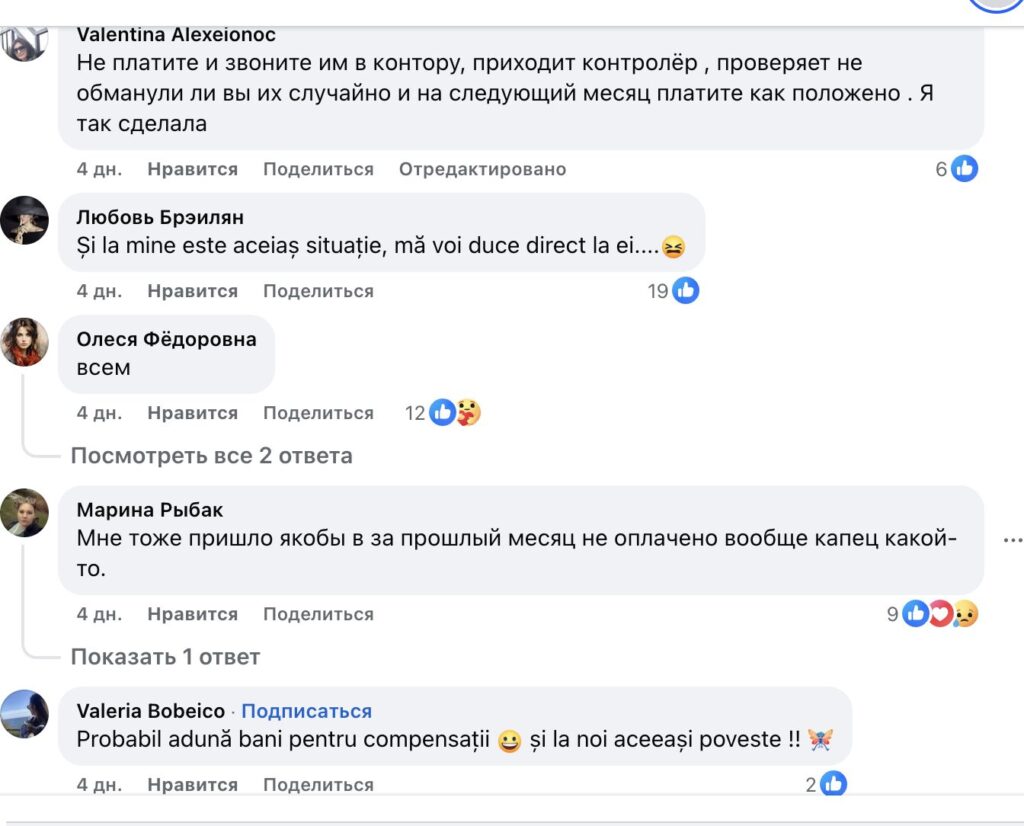Like Valentina Alexeionoc's comment via Нравится
Image resolution: width=1024 pixels, height=826 pixels.
pos(192,169)
